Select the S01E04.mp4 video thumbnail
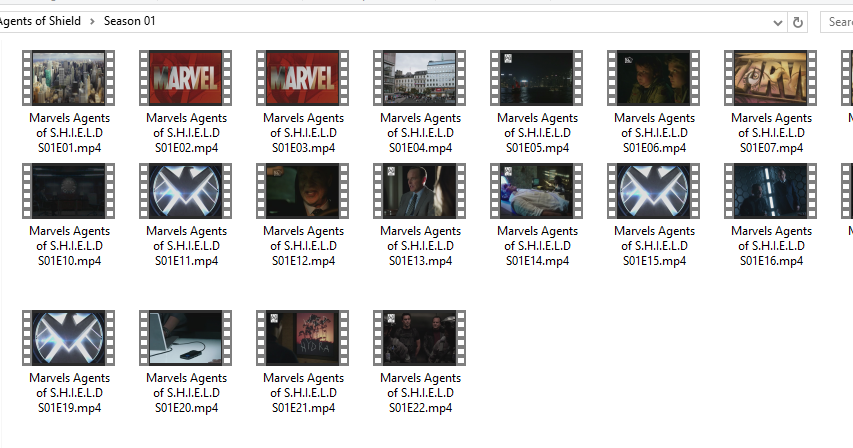853x448 pixels. [419, 78]
